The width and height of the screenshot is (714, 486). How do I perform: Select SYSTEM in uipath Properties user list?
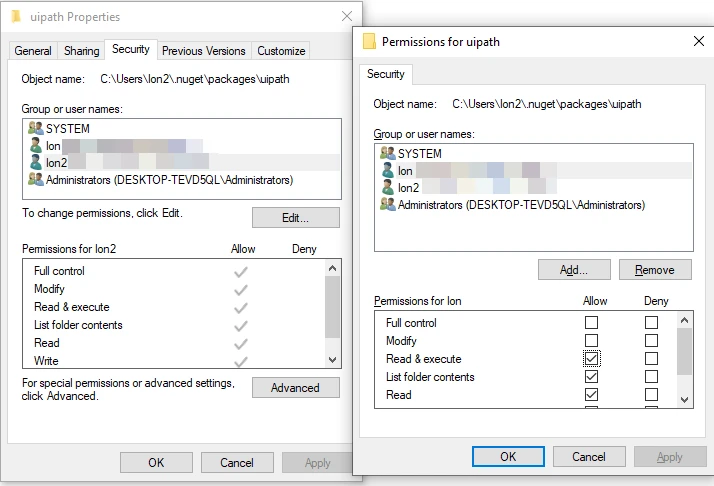coord(182,128)
